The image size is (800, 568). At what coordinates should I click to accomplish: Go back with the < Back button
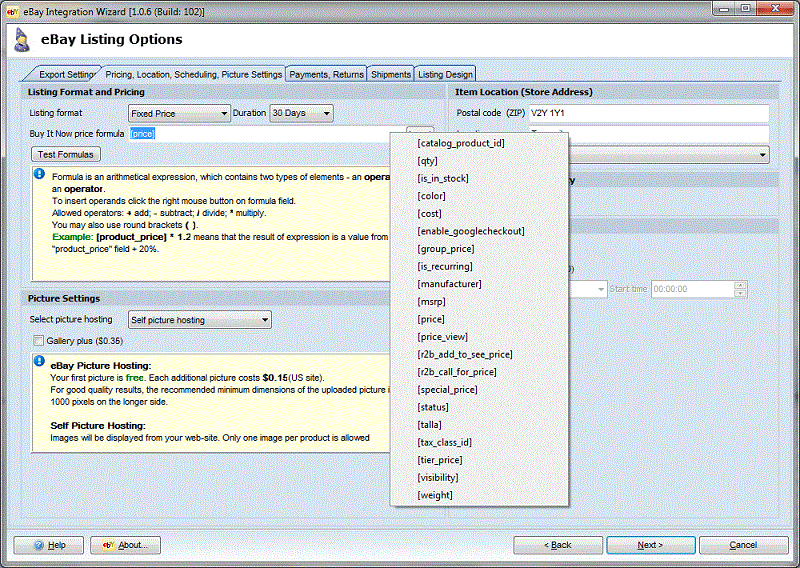(x=558, y=545)
